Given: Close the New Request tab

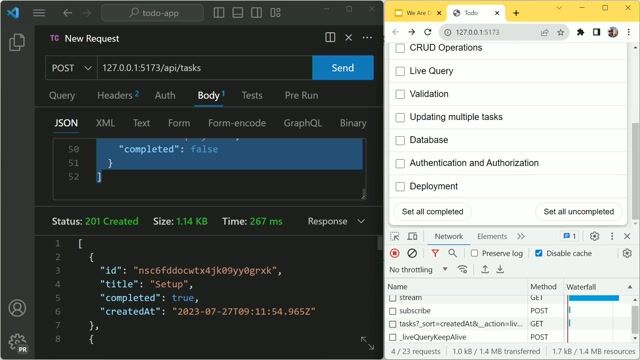Looking at the screenshot, I should click(349, 38).
